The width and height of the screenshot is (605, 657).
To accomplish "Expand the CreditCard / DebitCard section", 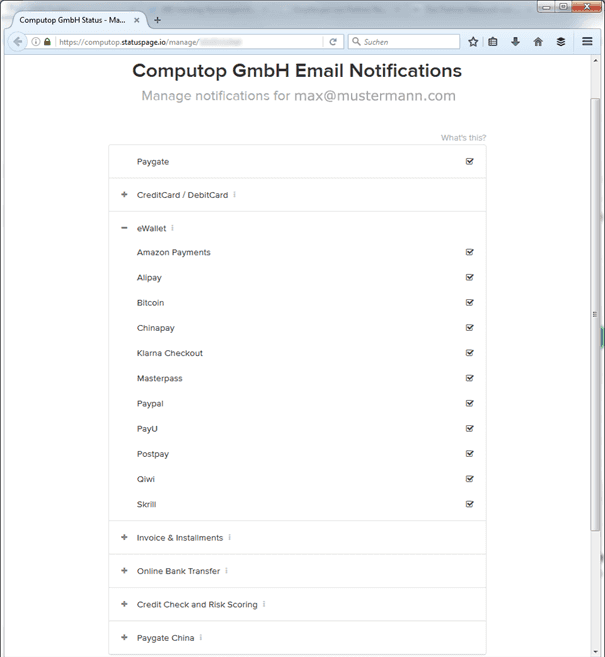I will (x=124, y=195).
